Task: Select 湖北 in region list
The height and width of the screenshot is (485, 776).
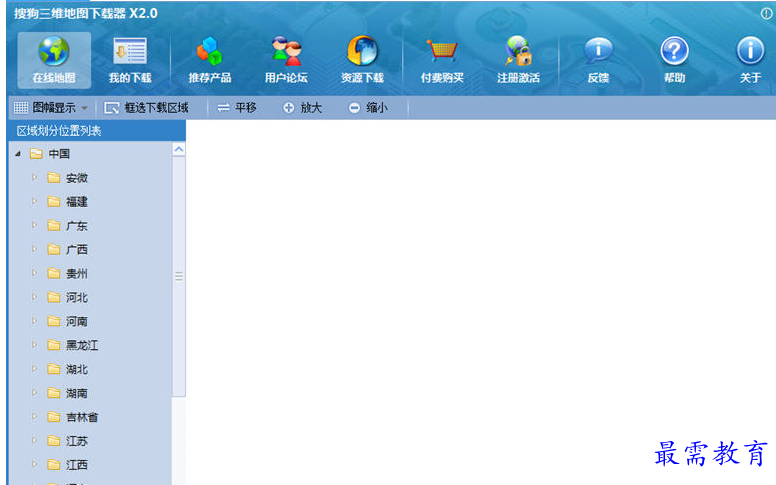Action: click(x=77, y=369)
